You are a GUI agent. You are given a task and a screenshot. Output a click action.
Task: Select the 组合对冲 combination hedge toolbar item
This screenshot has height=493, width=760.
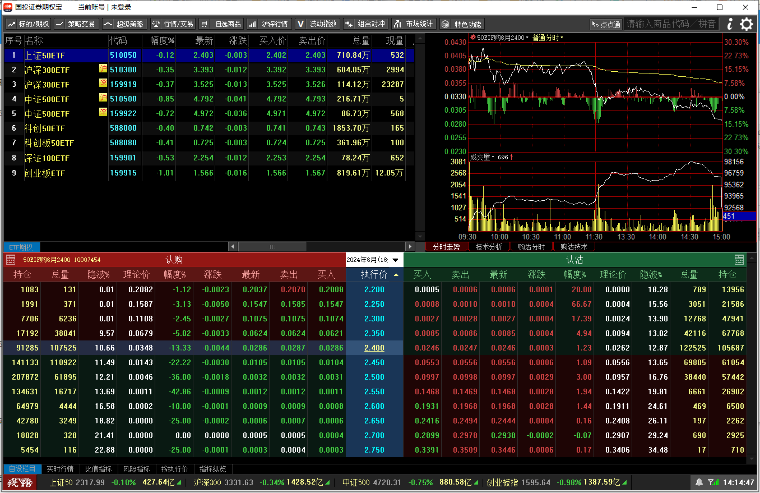pos(366,24)
